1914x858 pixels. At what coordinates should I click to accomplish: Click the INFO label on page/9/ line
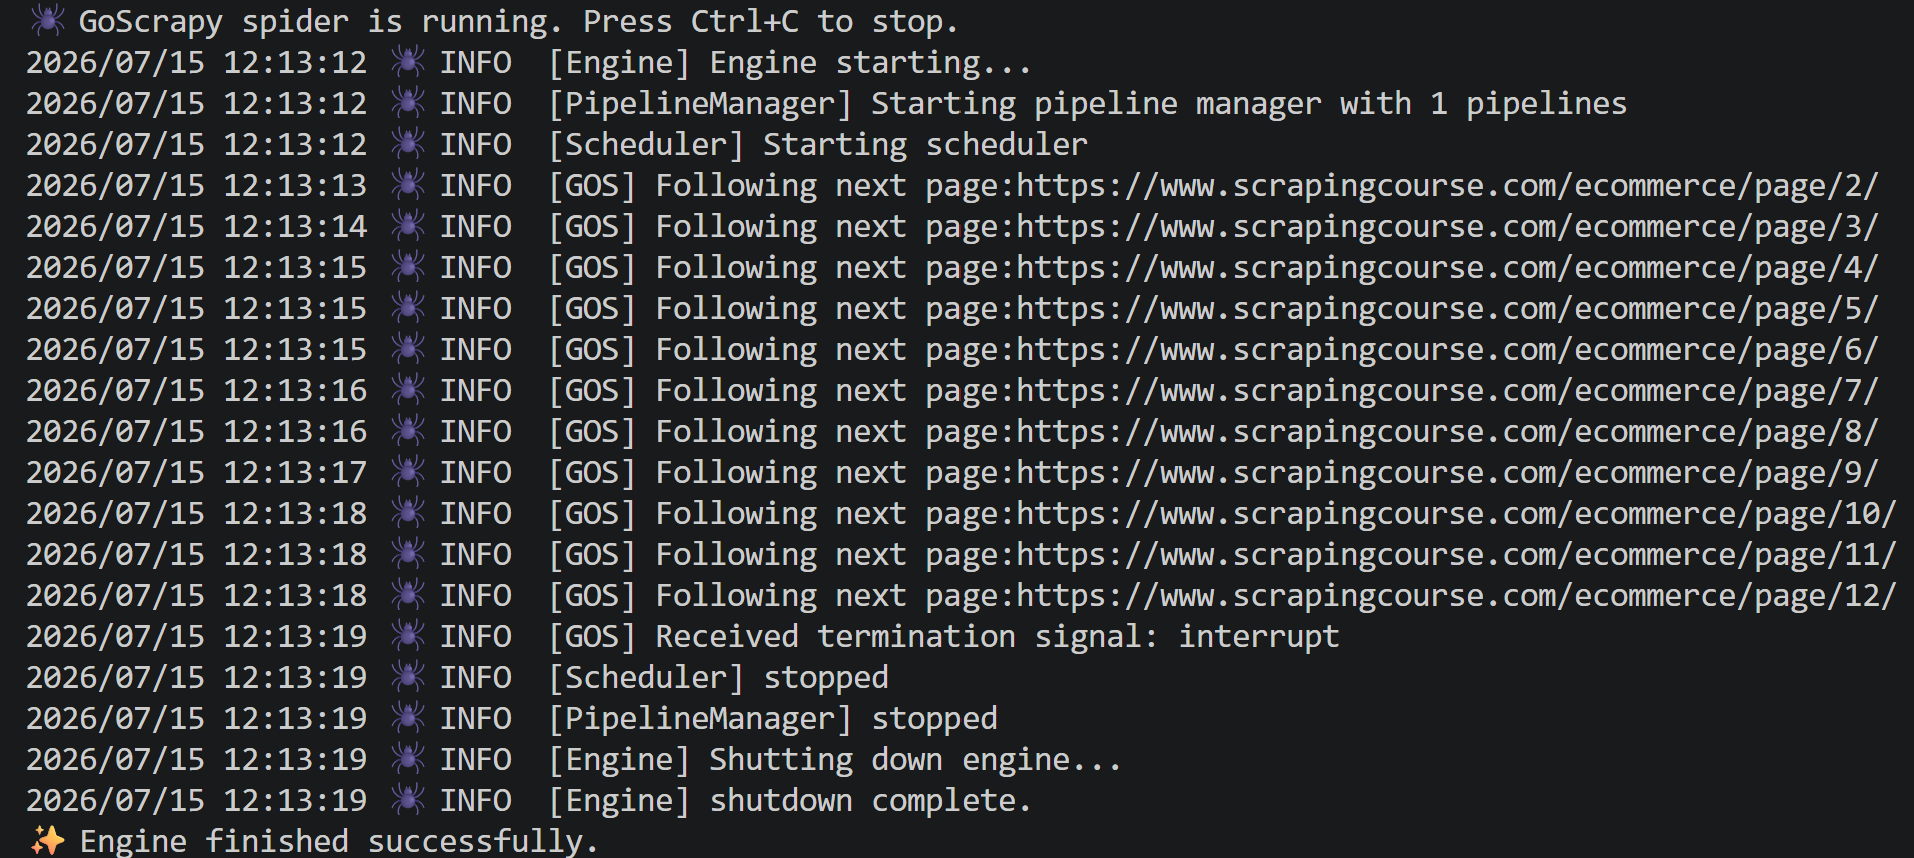(476, 472)
